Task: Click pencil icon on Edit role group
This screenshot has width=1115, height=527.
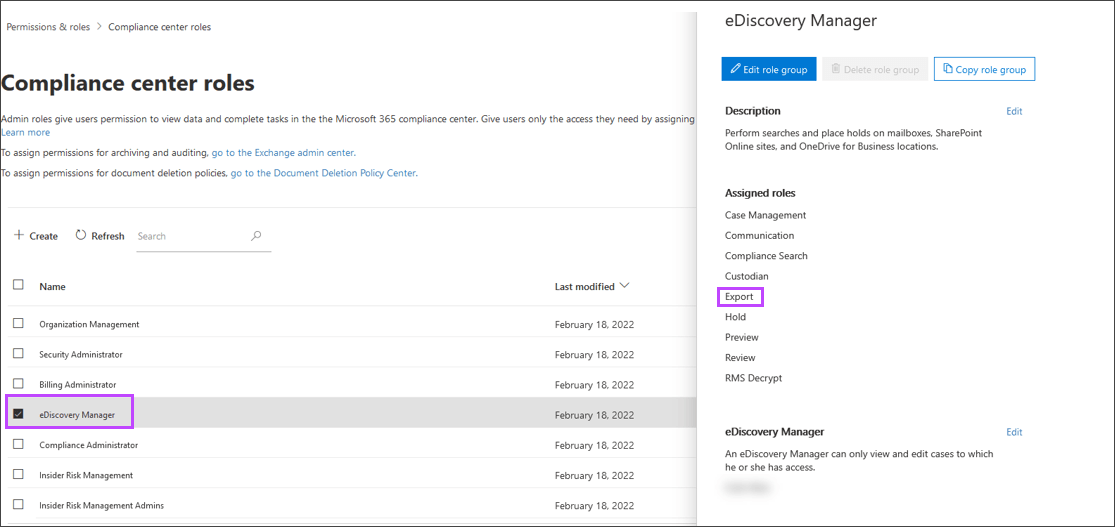Action: pos(736,69)
